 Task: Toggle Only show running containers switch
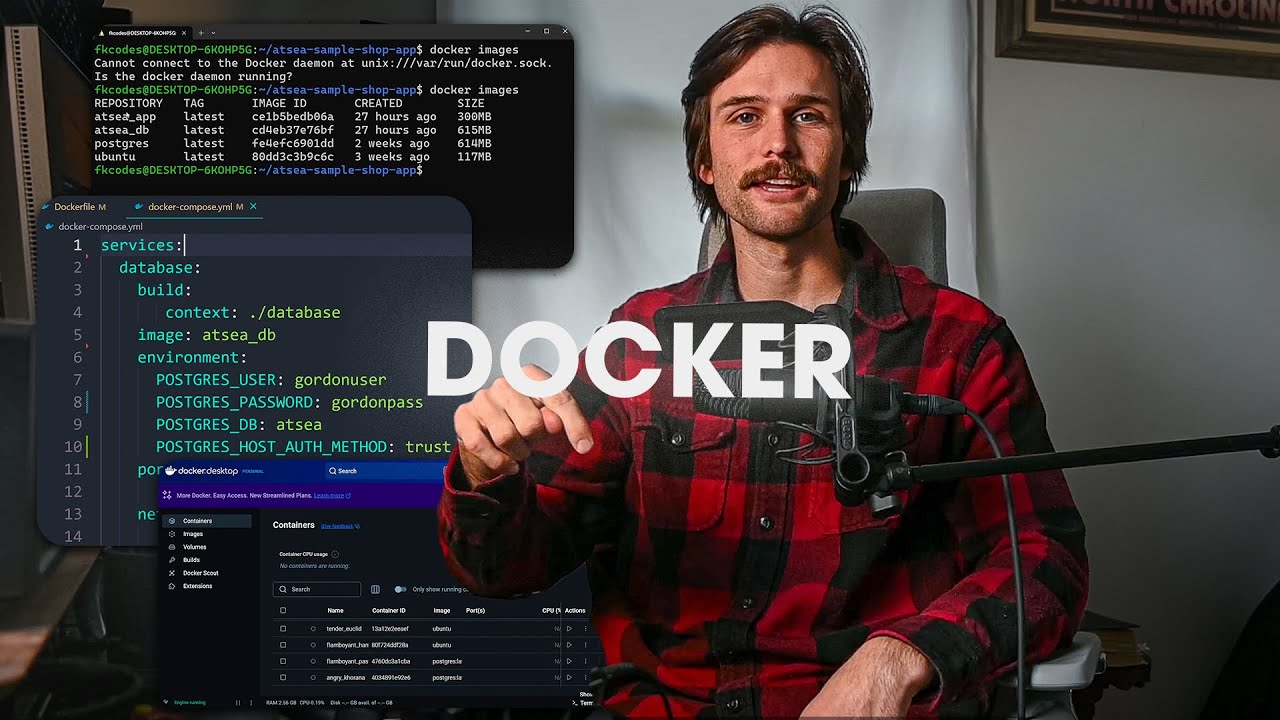[x=400, y=590]
